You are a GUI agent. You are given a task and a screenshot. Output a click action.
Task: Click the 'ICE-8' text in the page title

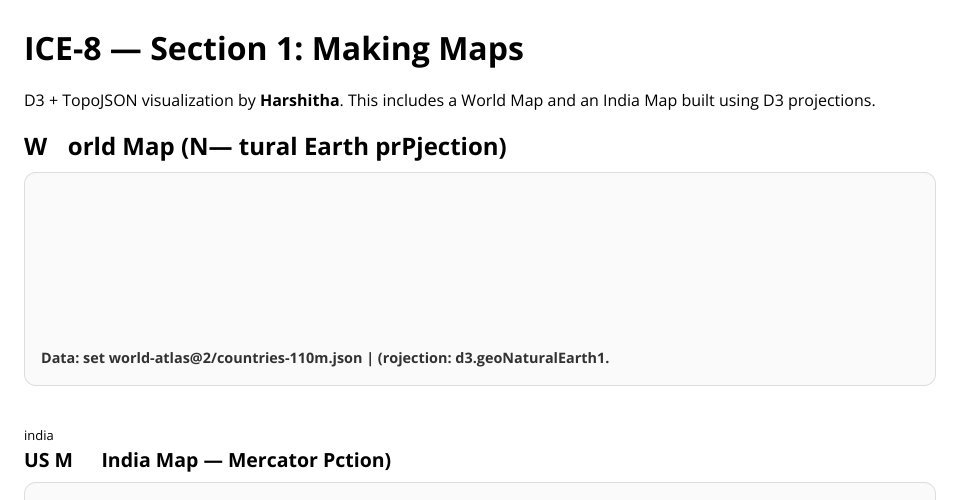tap(63, 48)
